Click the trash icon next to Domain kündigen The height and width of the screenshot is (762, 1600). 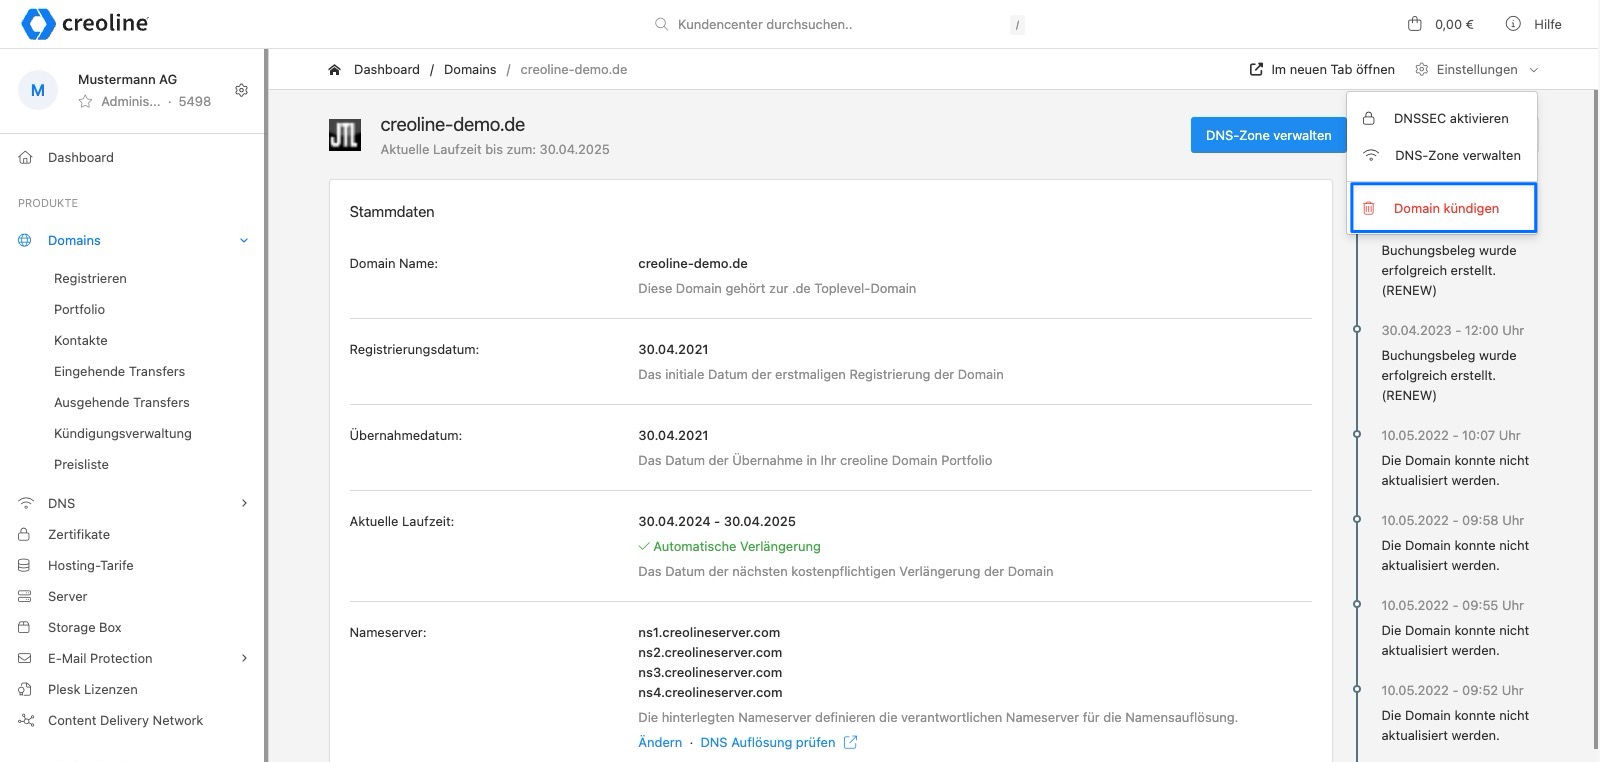tap(1369, 208)
